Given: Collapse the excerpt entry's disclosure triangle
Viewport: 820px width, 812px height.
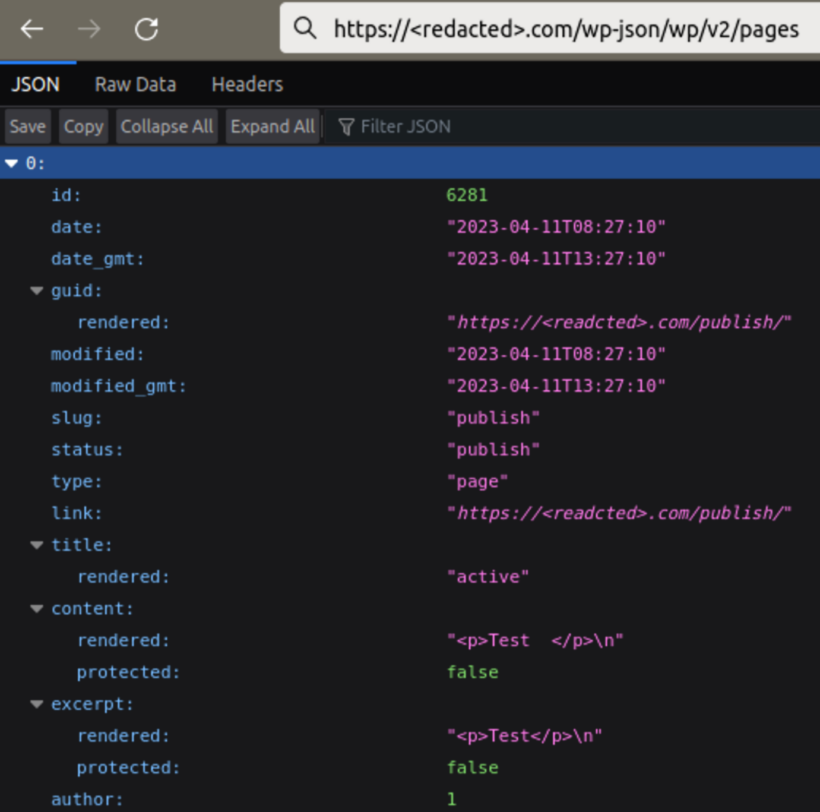Looking at the screenshot, I should (36, 704).
